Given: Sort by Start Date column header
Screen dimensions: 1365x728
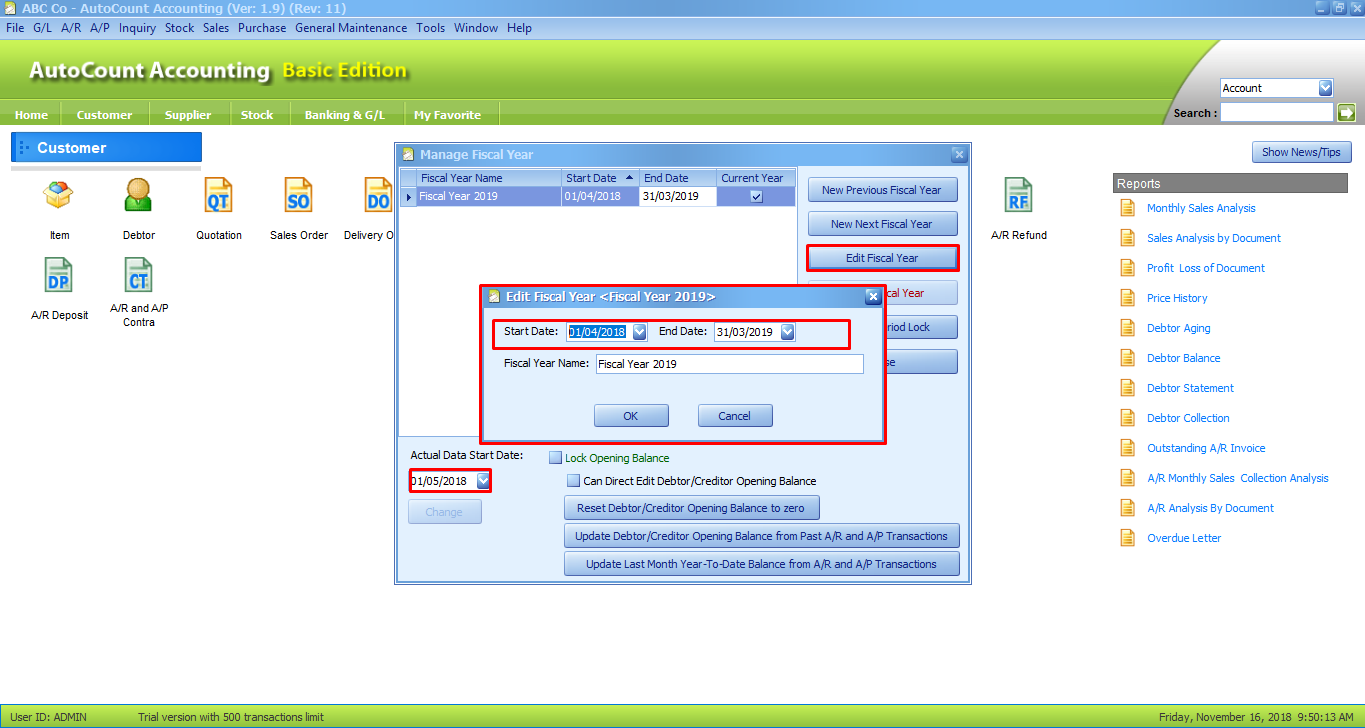Looking at the screenshot, I should pyautogui.click(x=600, y=178).
